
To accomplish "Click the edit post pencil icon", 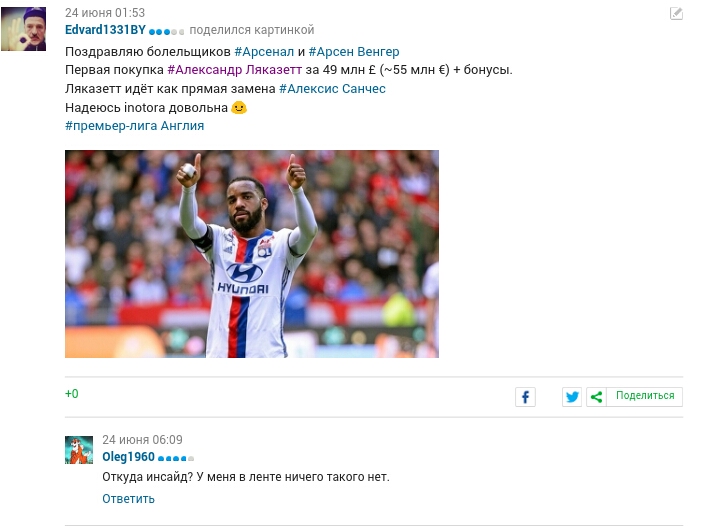I will (x=676, y=13).
